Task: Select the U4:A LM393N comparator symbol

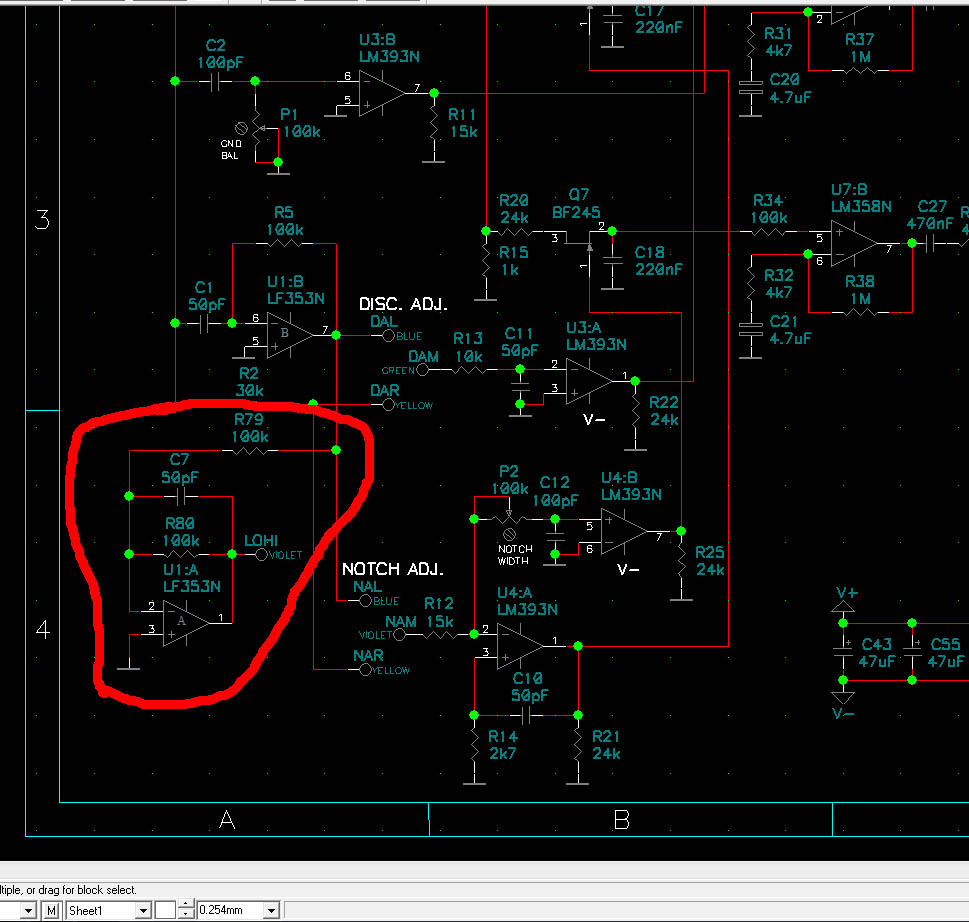Action: click(520, 646)
